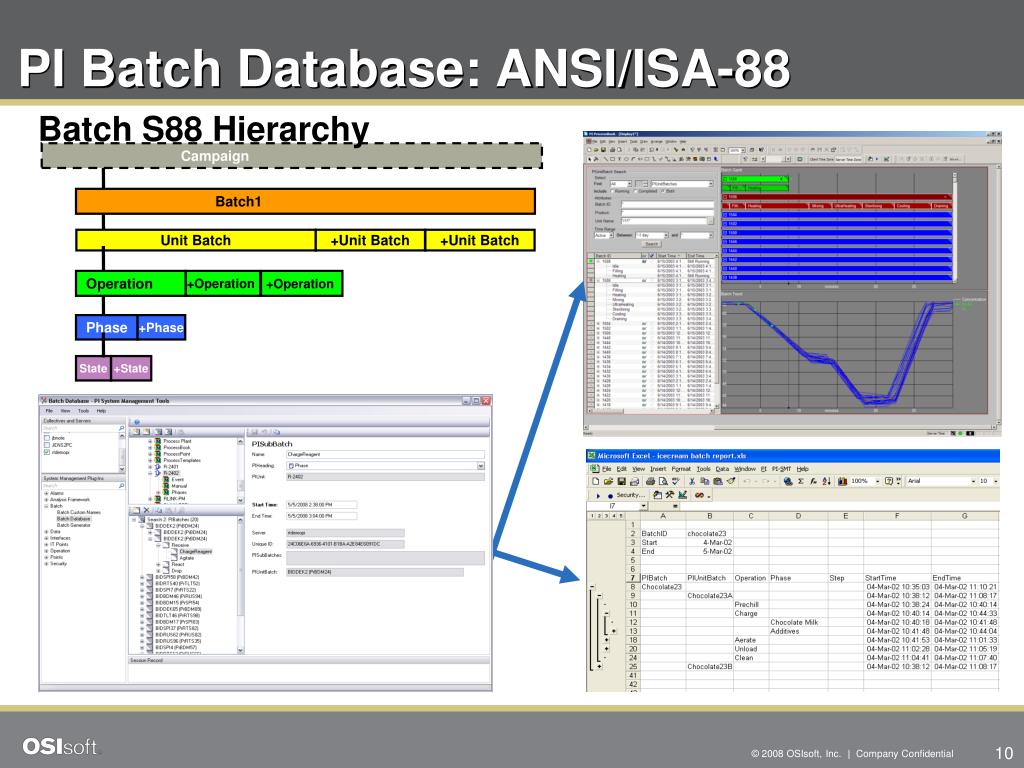Open View menu in PI System Management Tools

pyautogui.click(x=65, y=411)
